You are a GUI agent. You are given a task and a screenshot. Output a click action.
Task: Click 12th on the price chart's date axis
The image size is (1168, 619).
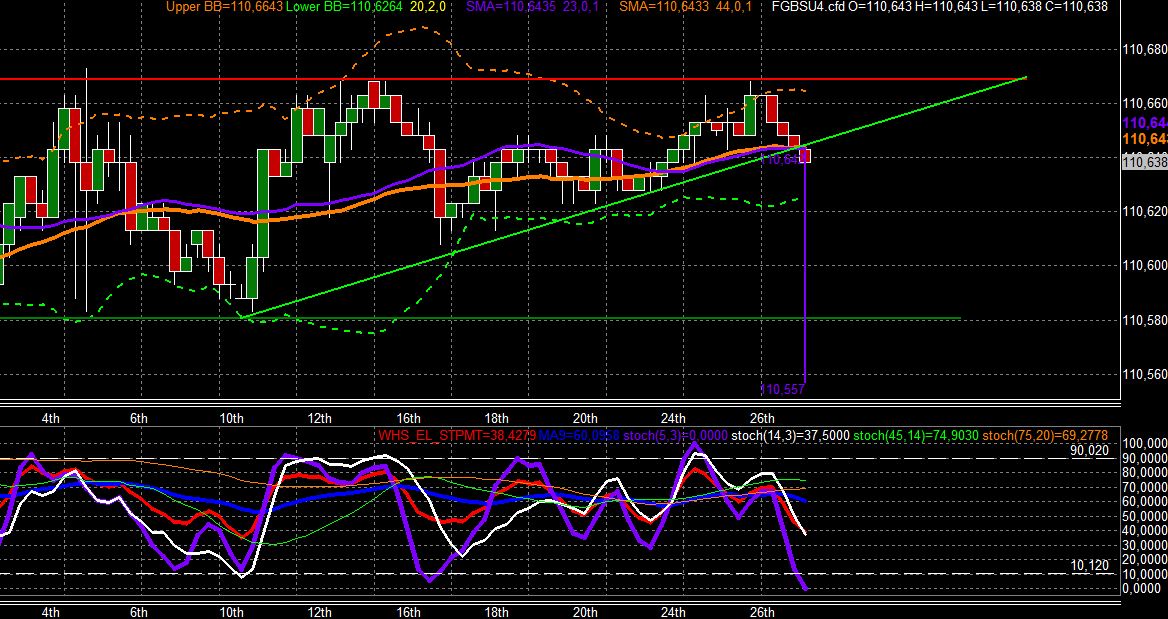point(320,417)
